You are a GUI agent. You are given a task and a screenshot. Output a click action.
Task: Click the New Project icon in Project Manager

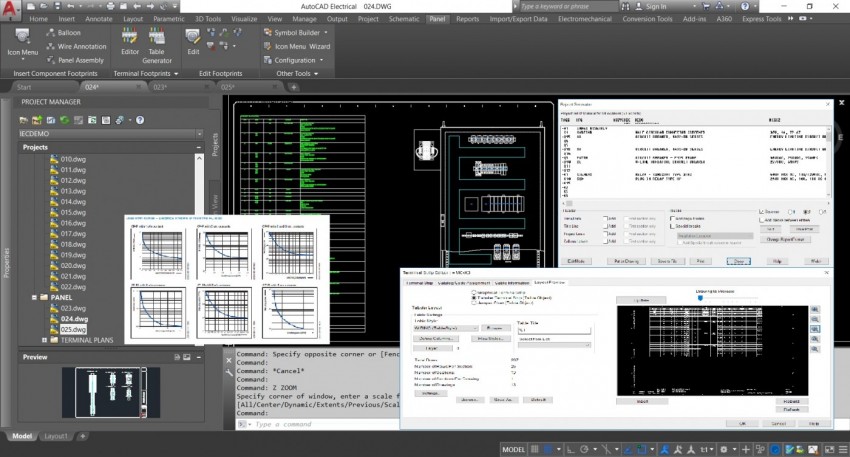37,120
